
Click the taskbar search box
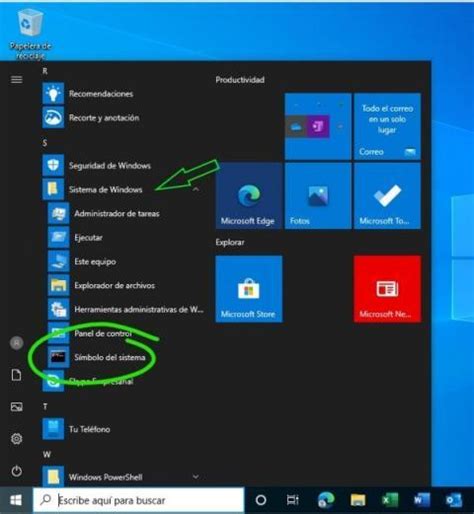pos(139,500)
